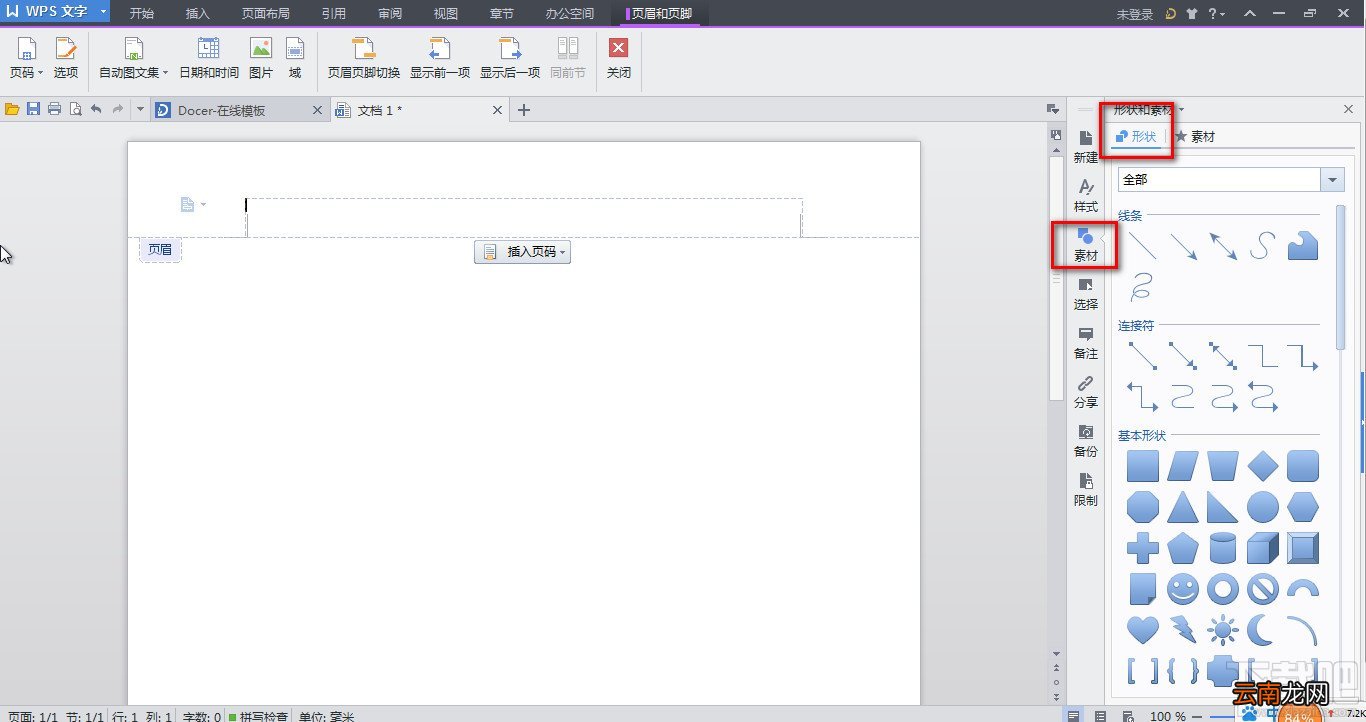This screenshot has width=1366, height=722.
Task: Open the 选择 selection pane in sidebar
Action: pos(1086,294)
